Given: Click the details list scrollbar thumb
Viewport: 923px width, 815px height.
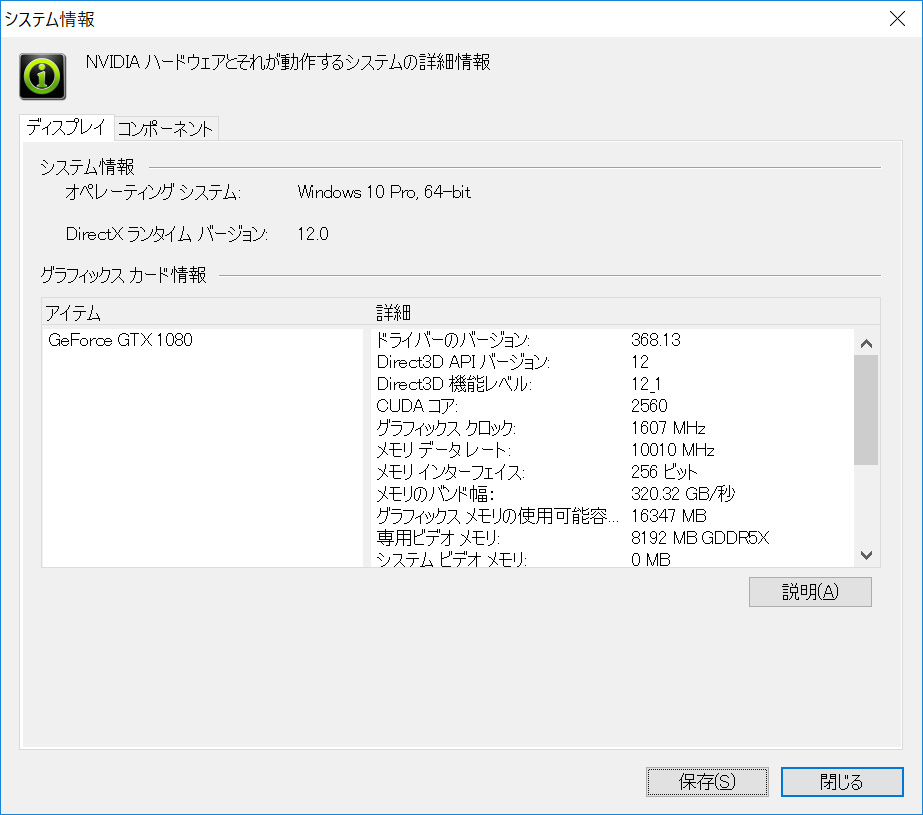Looking at the screenshot, I should point(866,410).
